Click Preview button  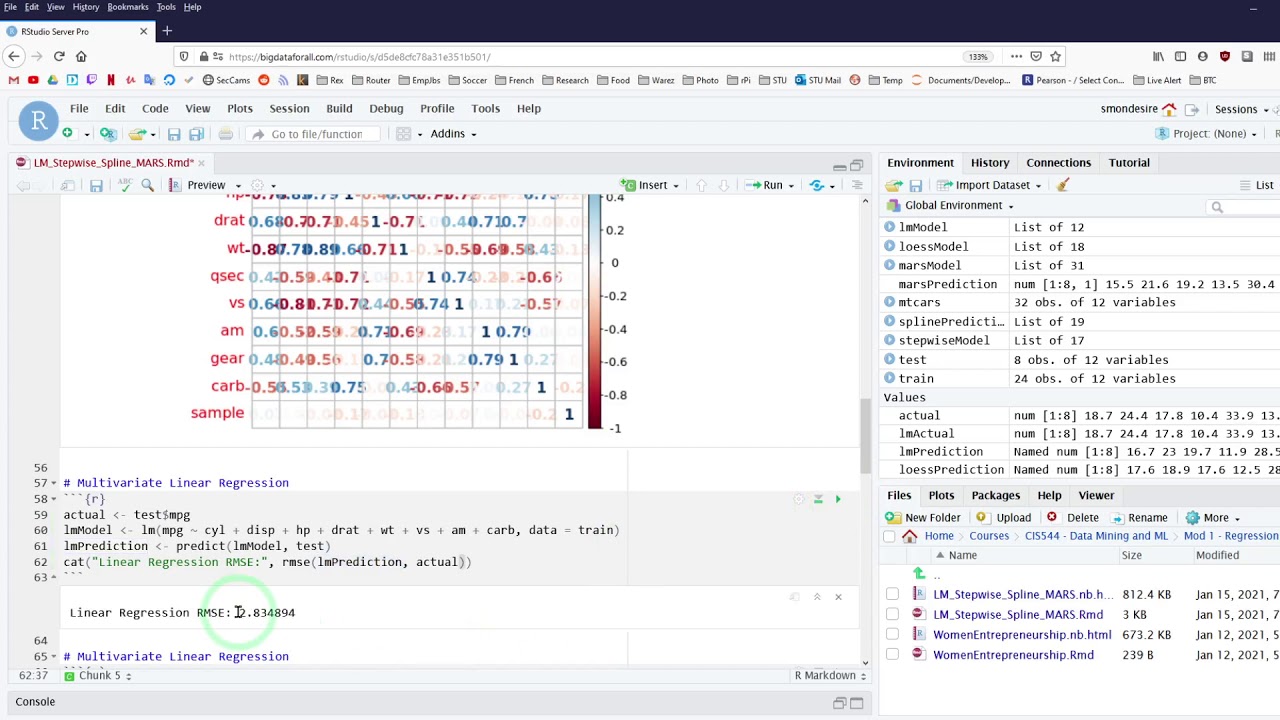click(197, 185)
